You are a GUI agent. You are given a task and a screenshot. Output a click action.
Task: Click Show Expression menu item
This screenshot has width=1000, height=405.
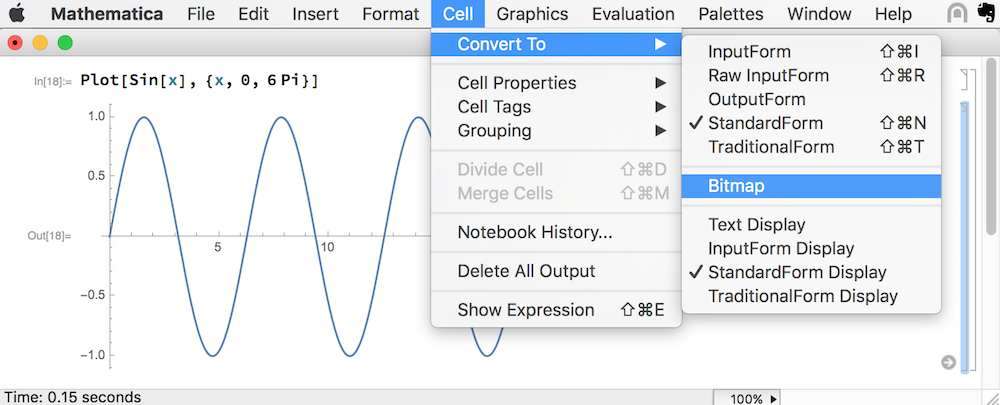tap(526, 310)
